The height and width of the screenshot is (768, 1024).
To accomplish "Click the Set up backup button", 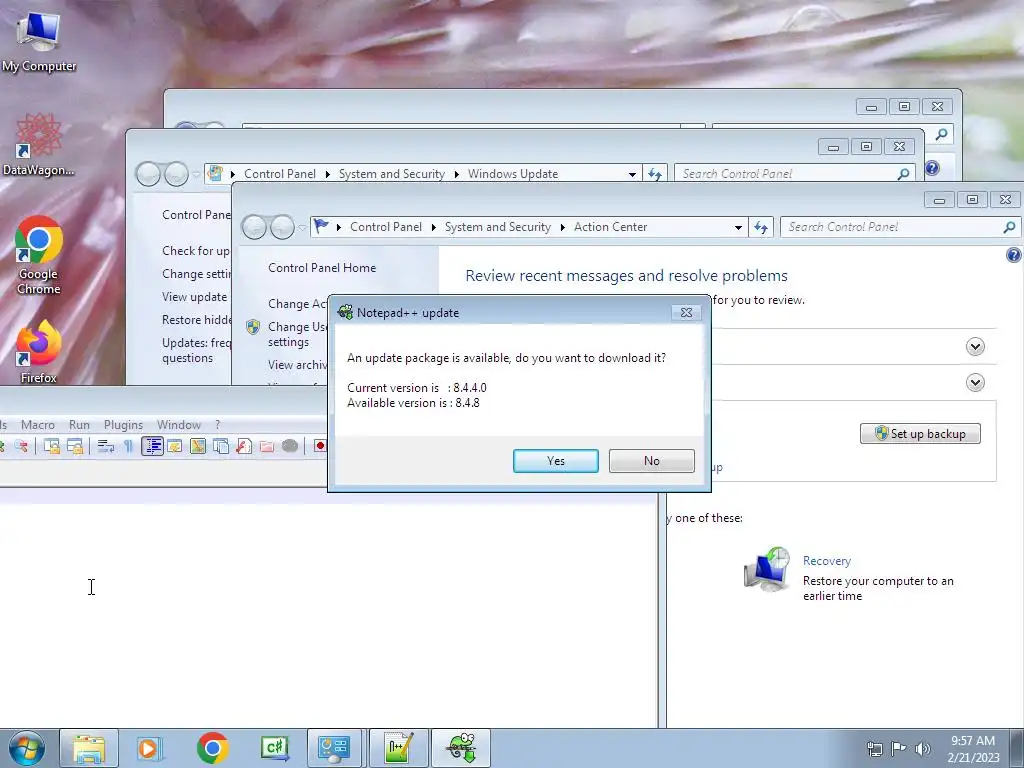I will pyautogui.click(x=920, y=434).
